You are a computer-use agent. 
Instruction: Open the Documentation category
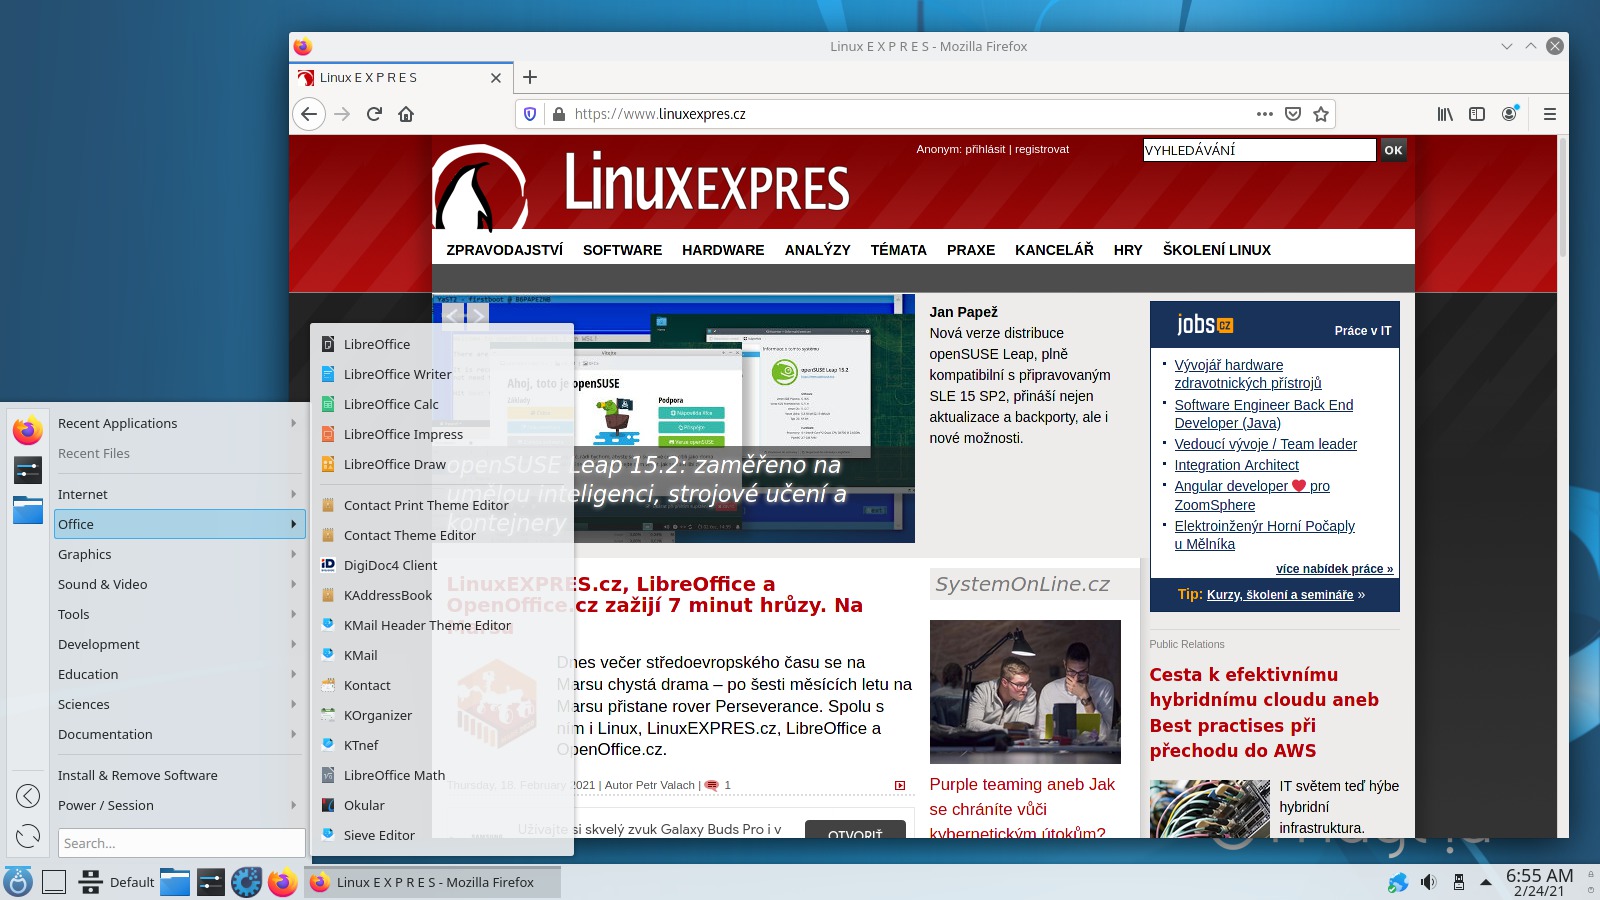[x=179, y=734]
